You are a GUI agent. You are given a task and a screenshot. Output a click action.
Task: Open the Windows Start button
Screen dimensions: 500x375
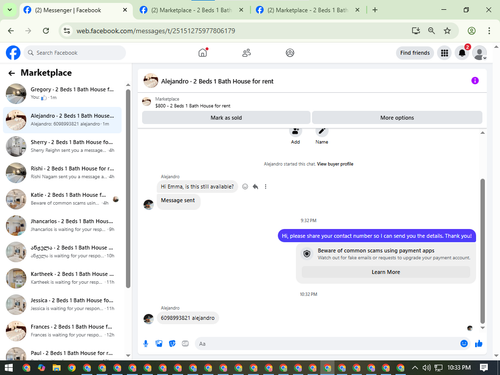click(x=9, y=368)
